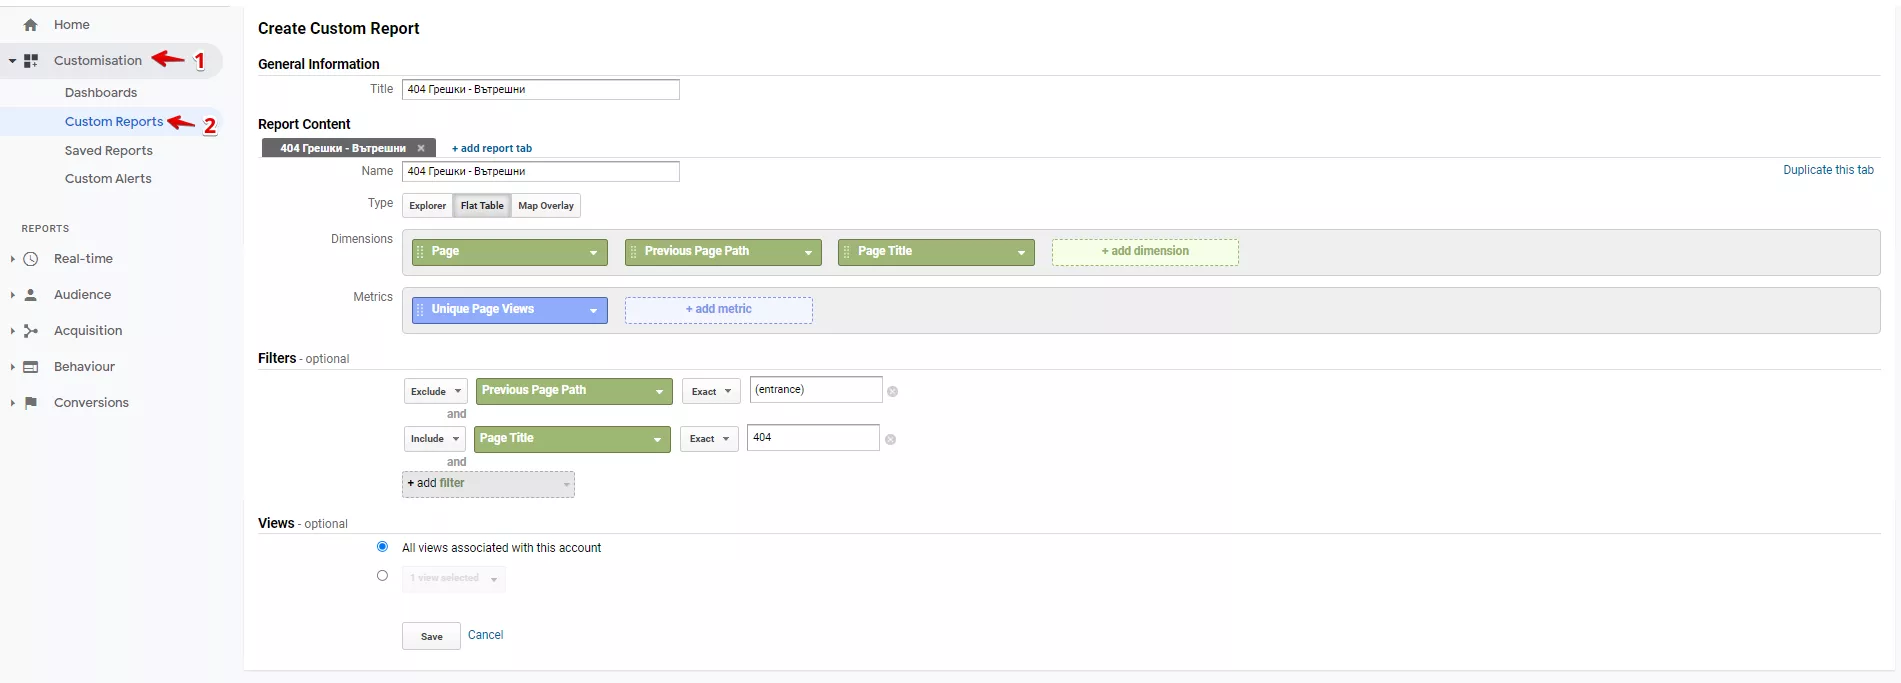Open Previous Page Path dimension dropdown

coord(808,252)
